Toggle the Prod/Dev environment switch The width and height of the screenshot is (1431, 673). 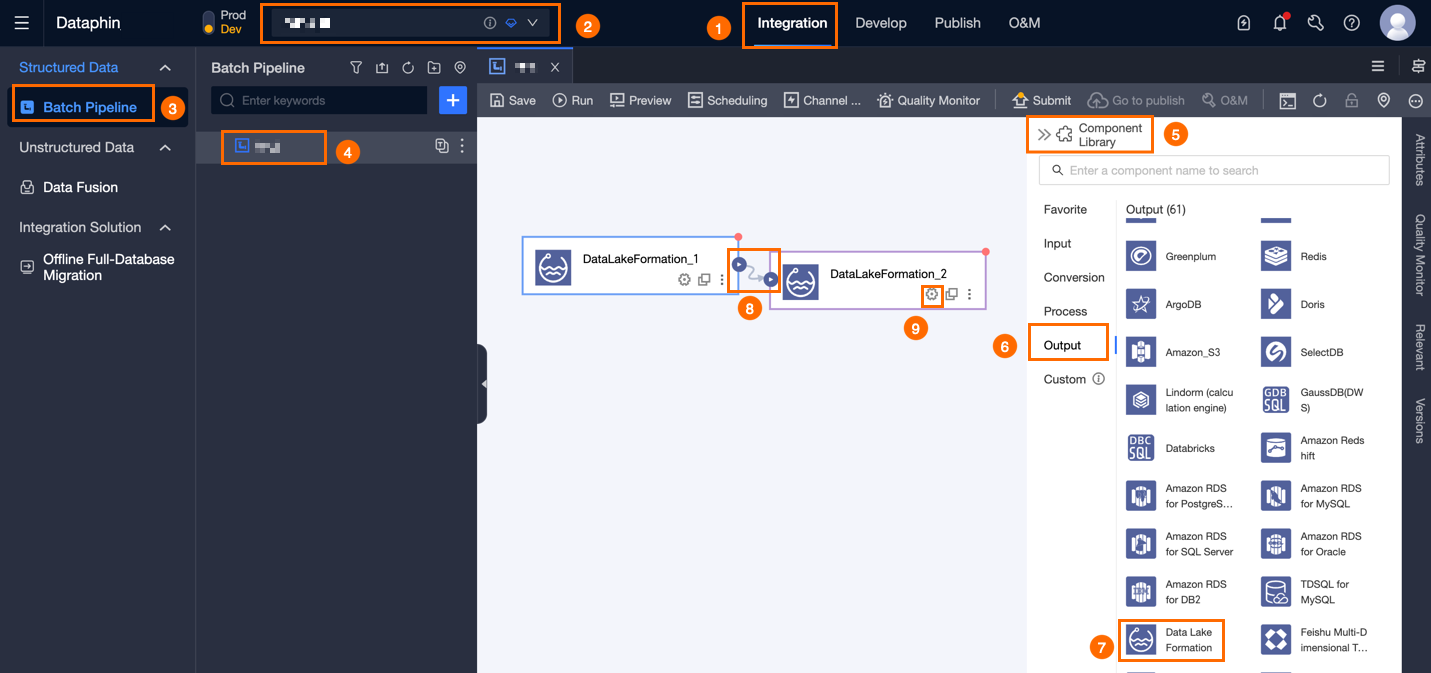click(208, 22)
